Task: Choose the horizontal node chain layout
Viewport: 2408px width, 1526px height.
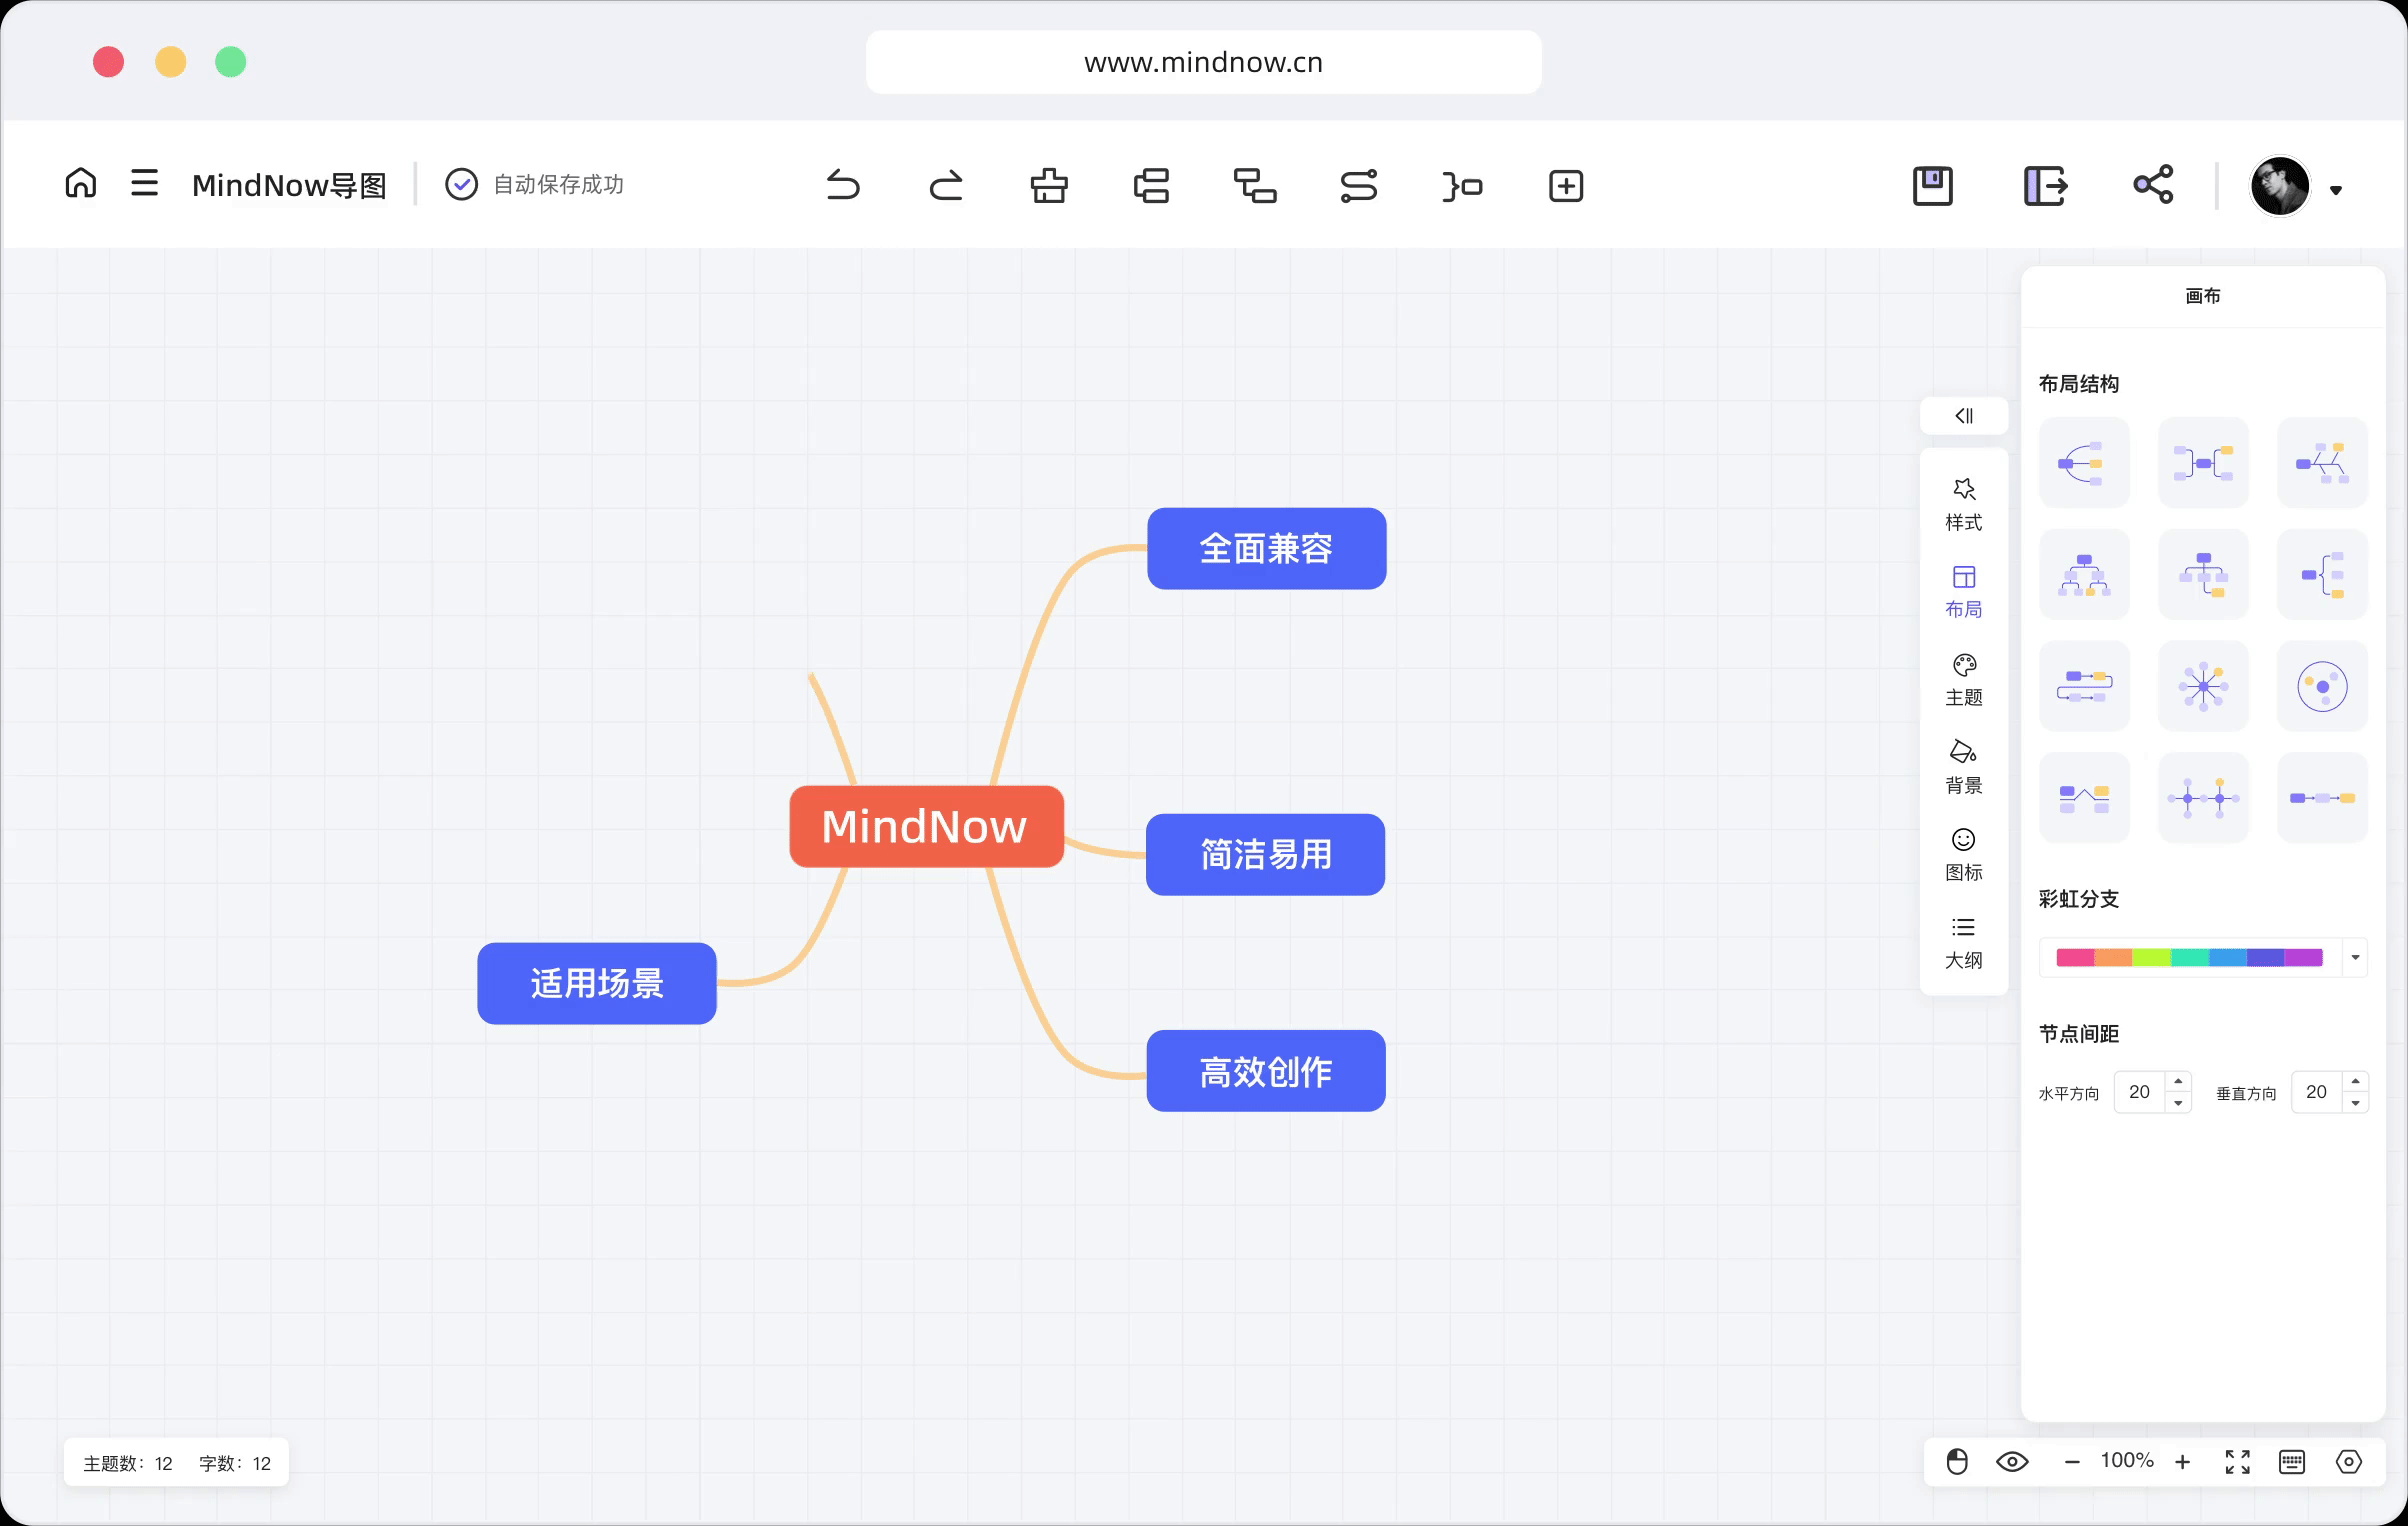Action: pos(2203,798)
